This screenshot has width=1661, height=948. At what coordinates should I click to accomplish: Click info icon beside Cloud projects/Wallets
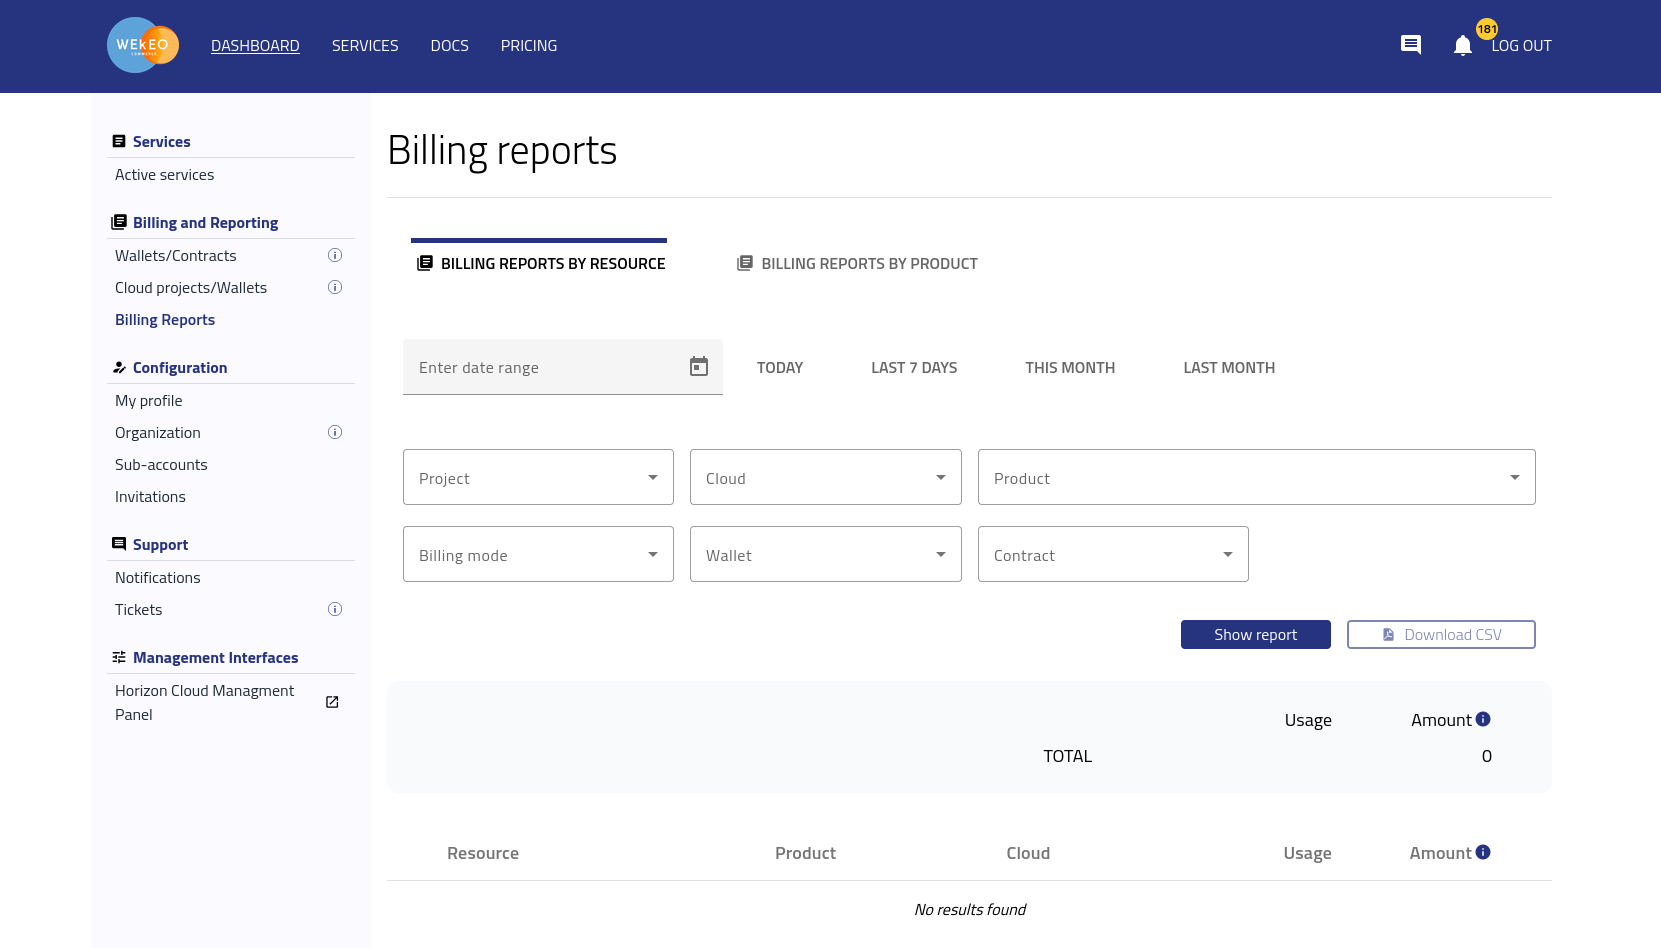(335, 288)
